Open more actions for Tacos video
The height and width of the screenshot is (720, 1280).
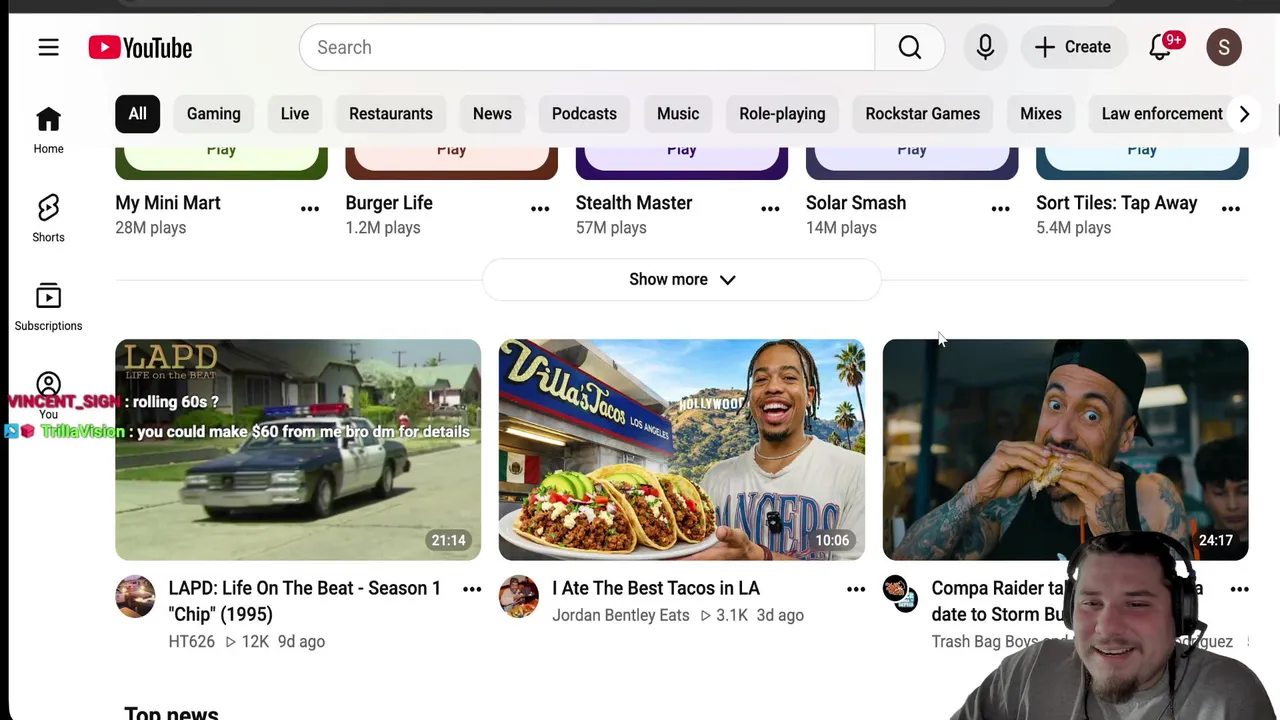[856, 589]
